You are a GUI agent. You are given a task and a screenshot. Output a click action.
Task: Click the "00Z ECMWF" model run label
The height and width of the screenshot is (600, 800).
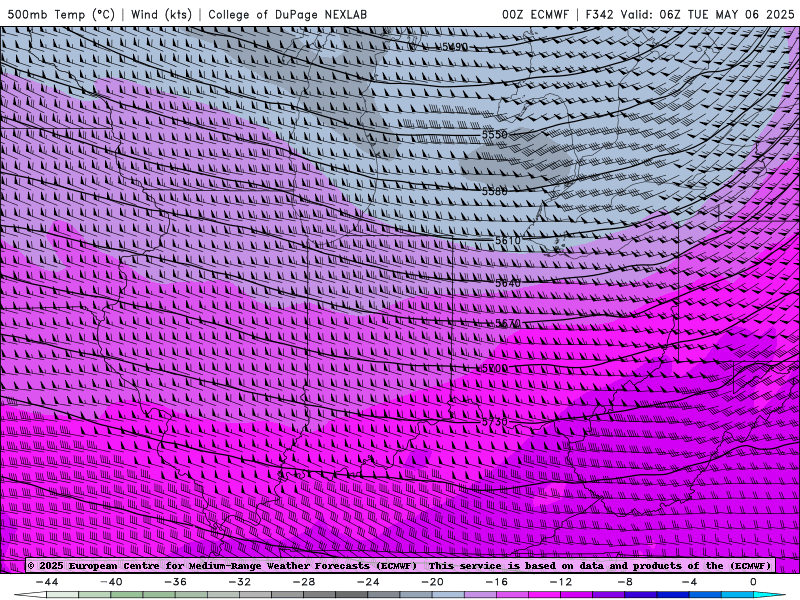[535, 14]
